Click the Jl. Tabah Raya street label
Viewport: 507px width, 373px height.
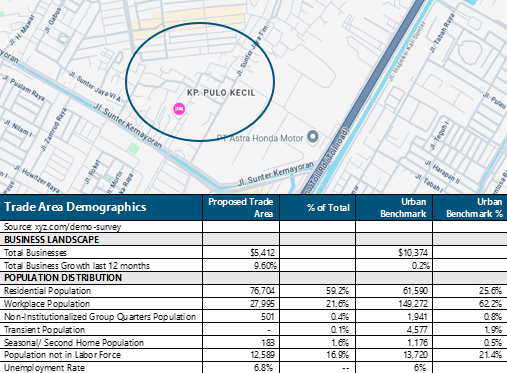(442, 33)
